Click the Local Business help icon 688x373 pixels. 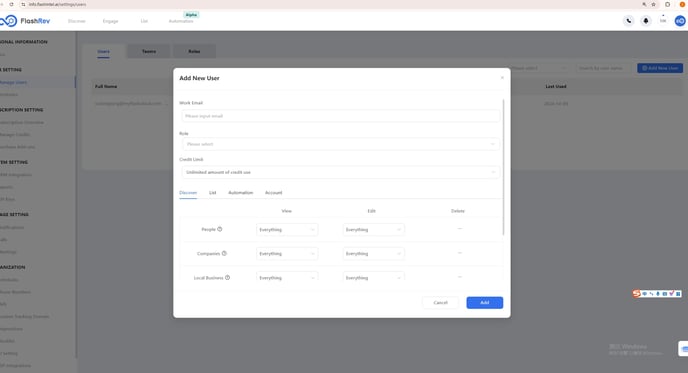tap(227, 277)
